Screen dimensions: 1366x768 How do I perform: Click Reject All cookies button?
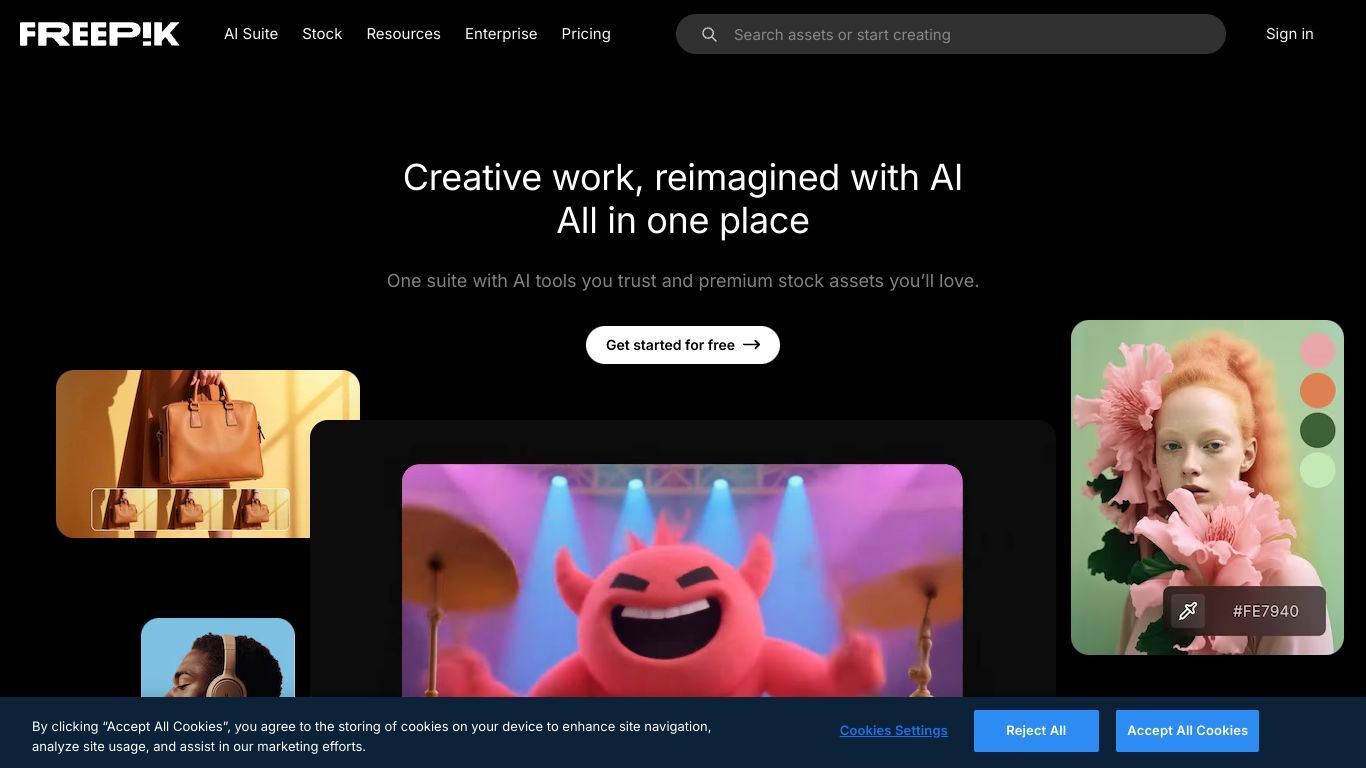[x=1036, y=731]
